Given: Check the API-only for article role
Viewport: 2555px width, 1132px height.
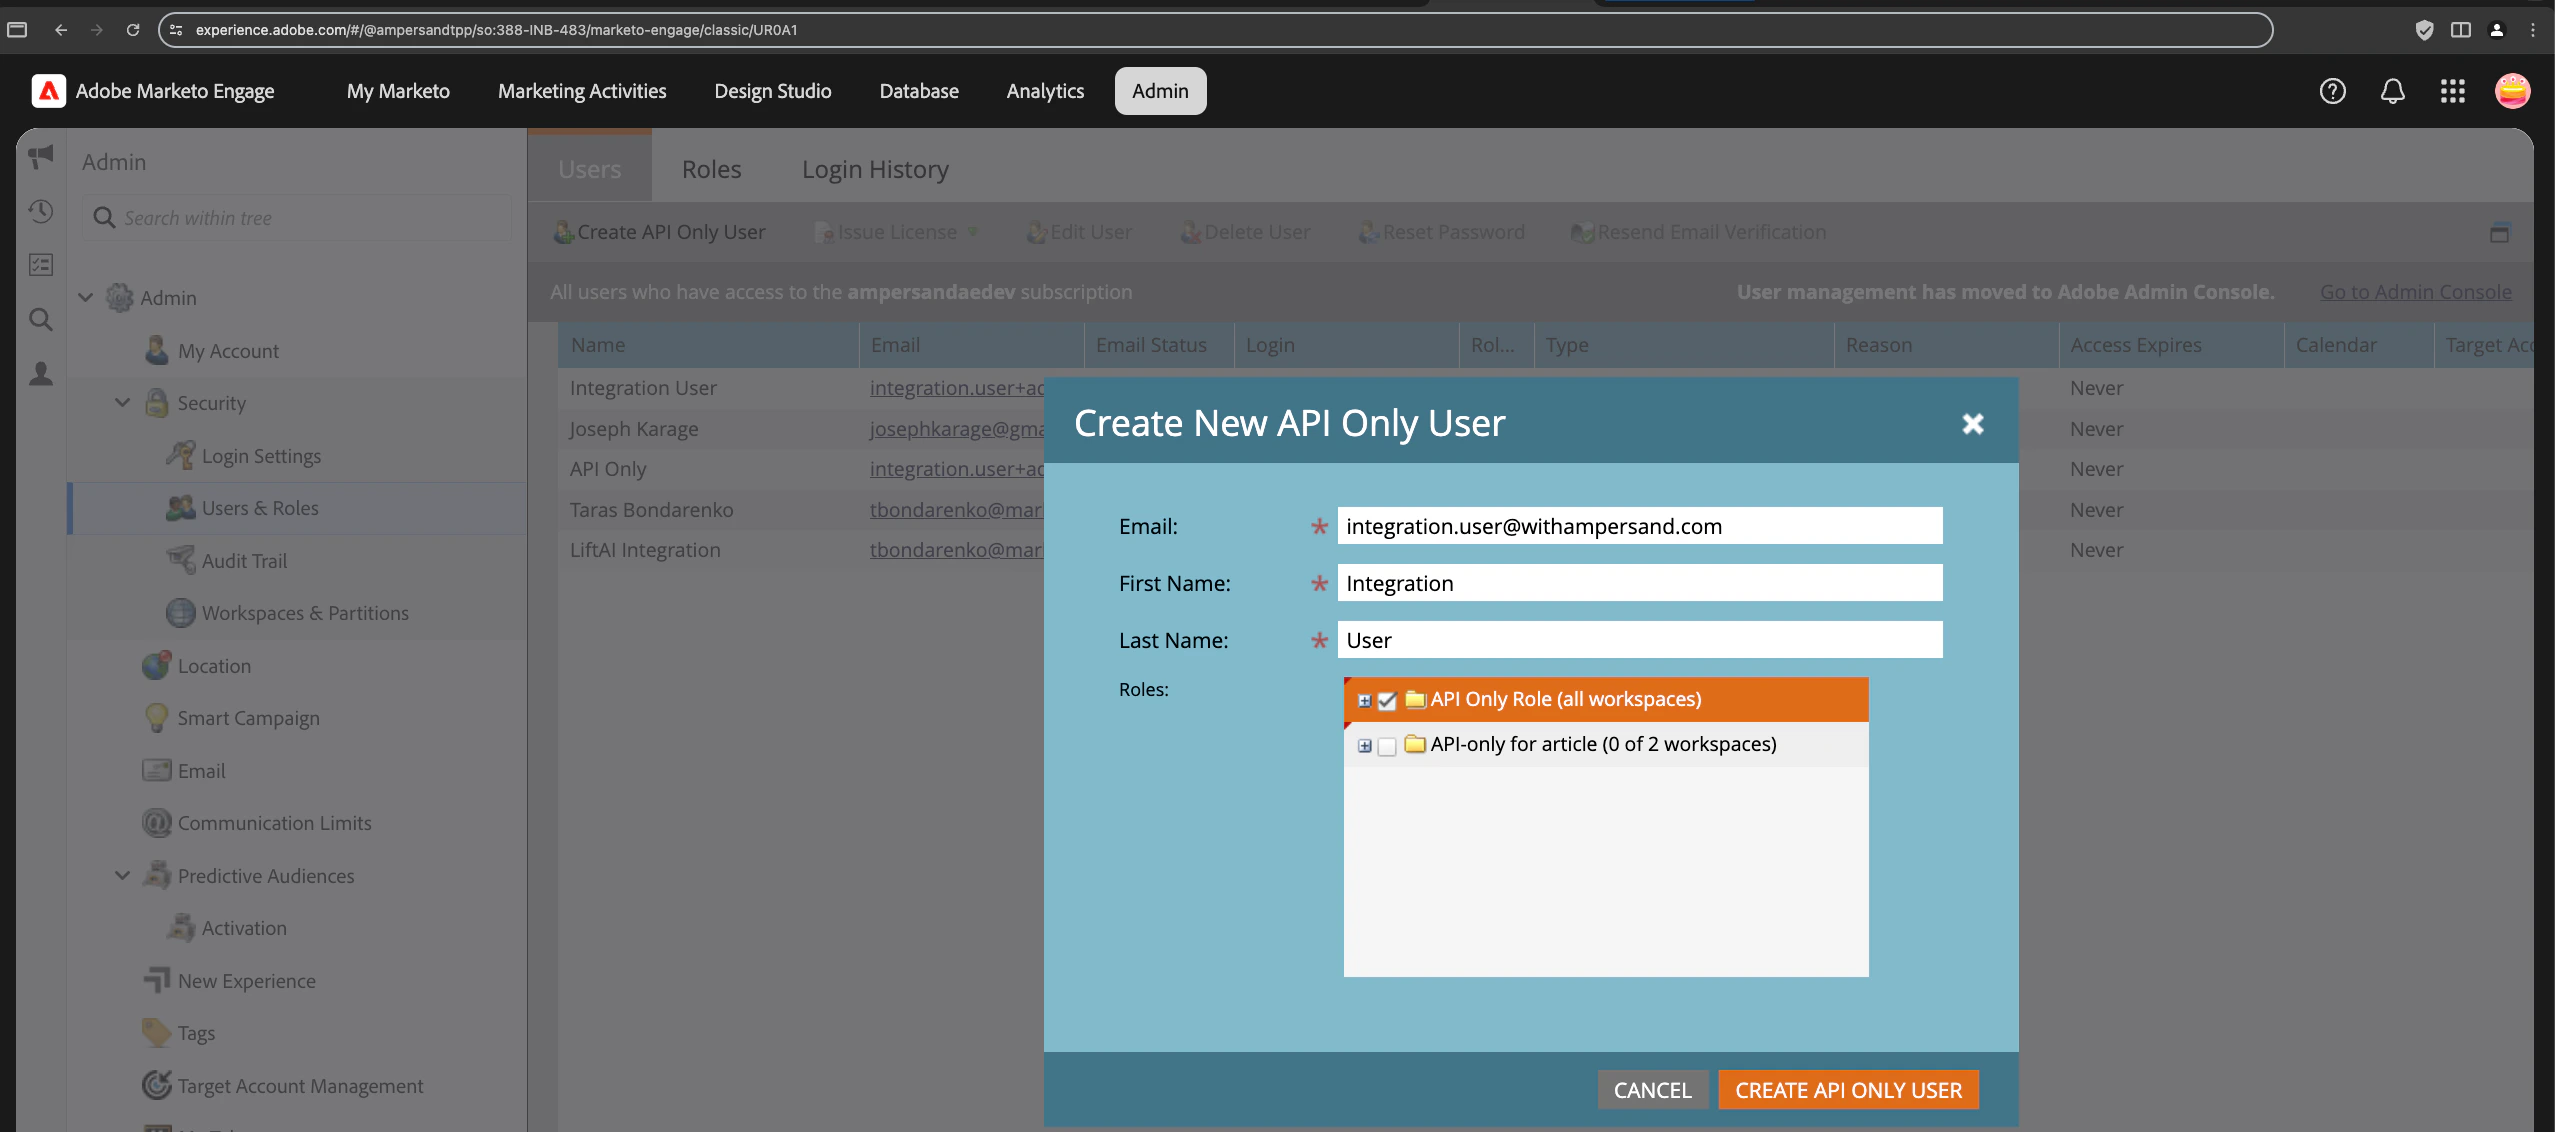Looking at the screenshot, I should coord(1386,746).
